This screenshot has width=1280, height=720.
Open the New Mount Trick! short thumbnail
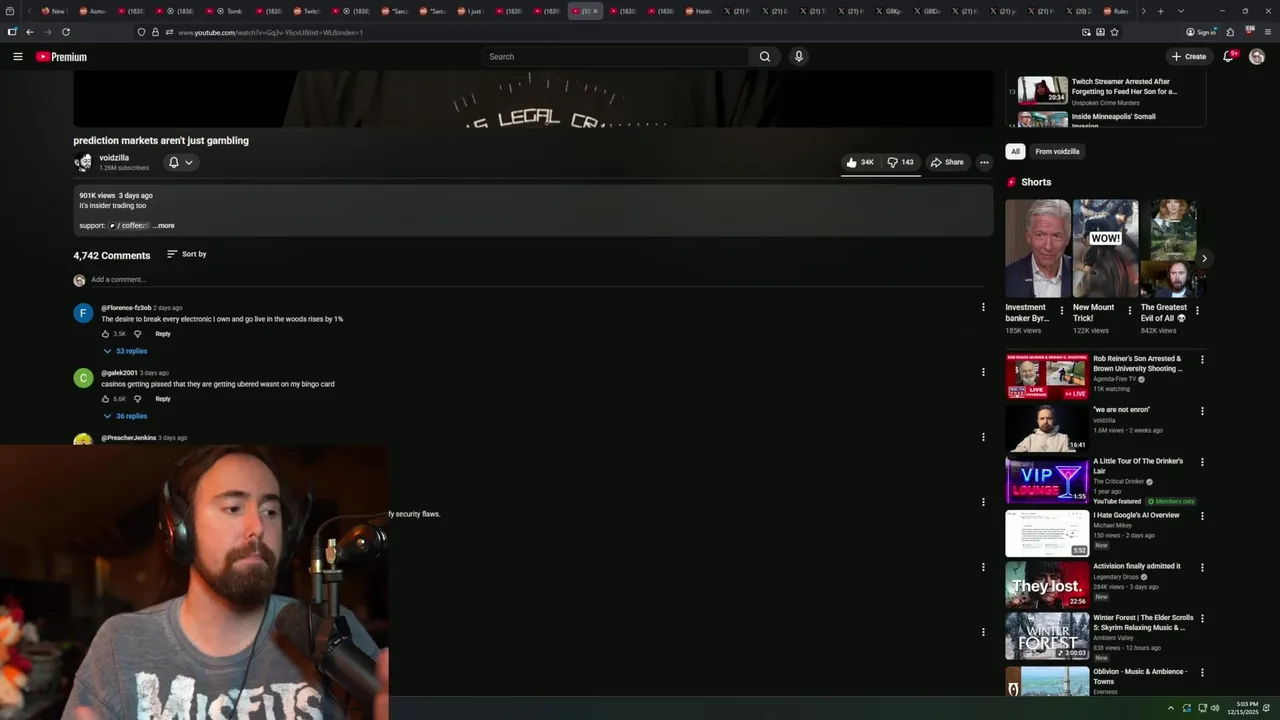[x=1105, y=248]
